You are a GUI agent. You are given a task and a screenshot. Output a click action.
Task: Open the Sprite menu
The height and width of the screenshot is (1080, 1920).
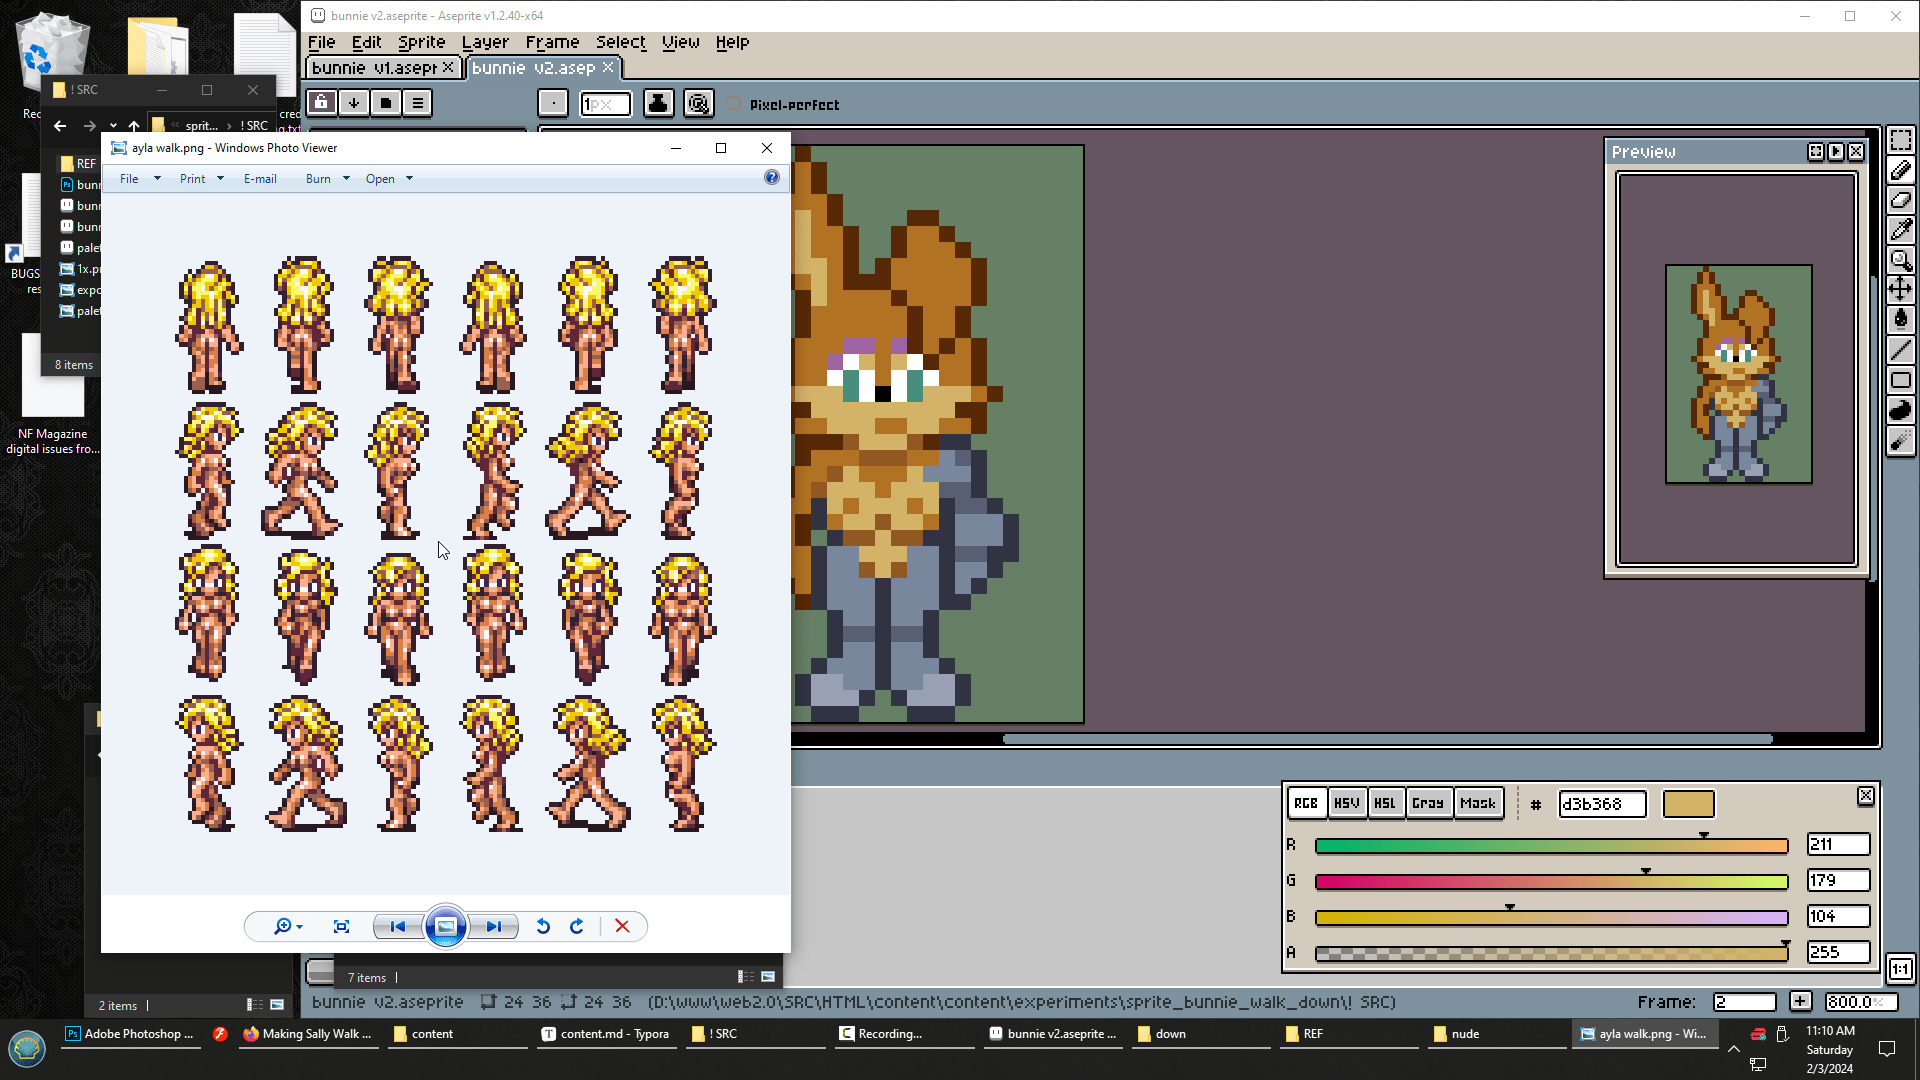point(421,42)
